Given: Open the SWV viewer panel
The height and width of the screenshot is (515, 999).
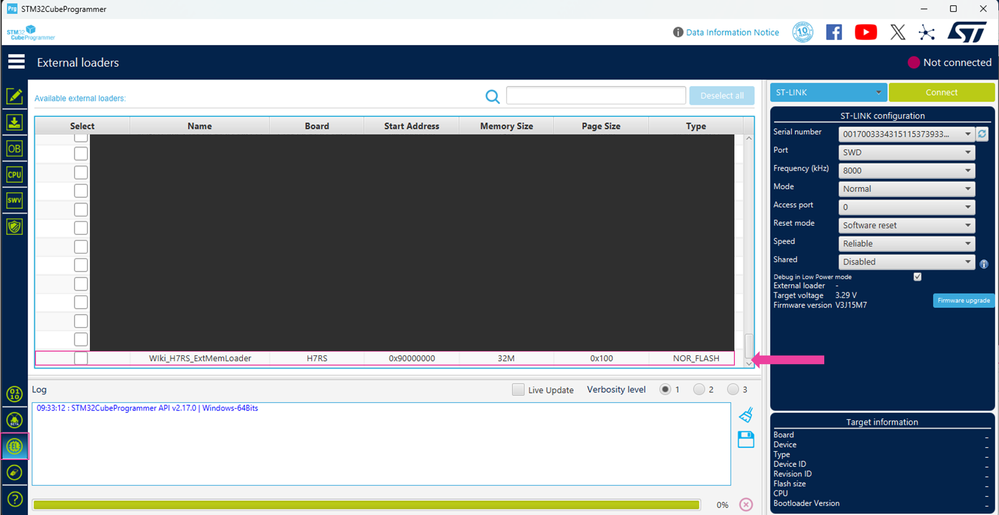Looking at the screenshot, I should [14, 200].
